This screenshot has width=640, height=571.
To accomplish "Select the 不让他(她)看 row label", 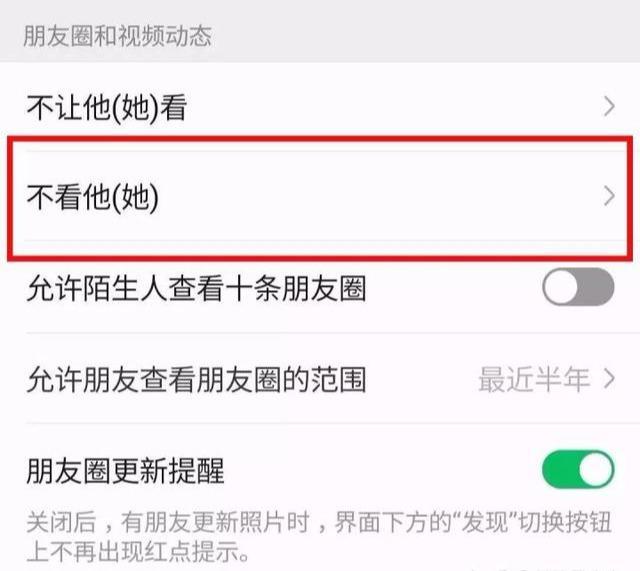I will [107, 107].
